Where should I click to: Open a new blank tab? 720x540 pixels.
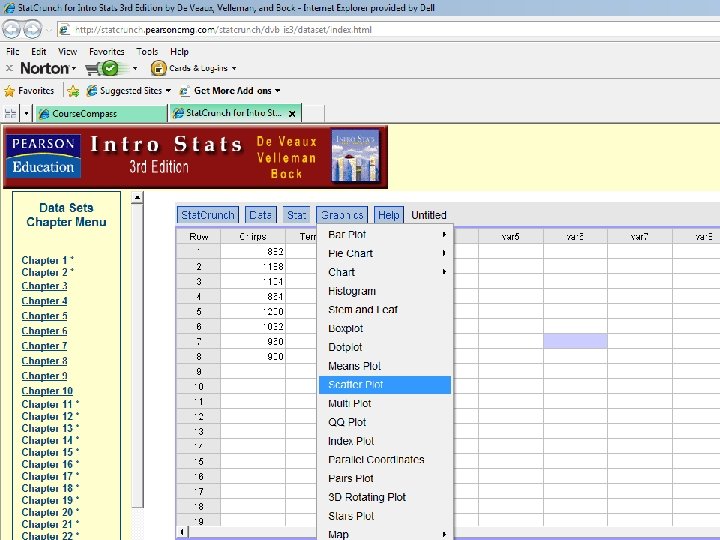[x=313, y=113]
